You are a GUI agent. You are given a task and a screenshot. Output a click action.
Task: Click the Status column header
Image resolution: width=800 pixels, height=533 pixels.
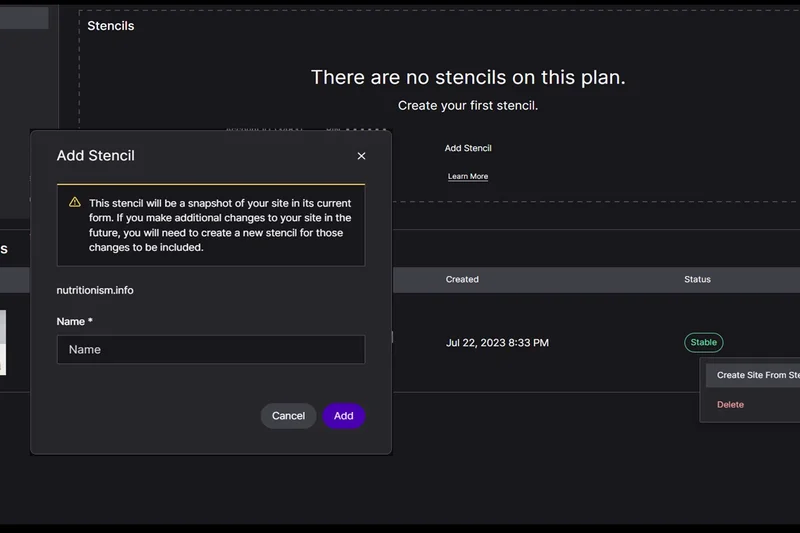click(x=697, y=280)
